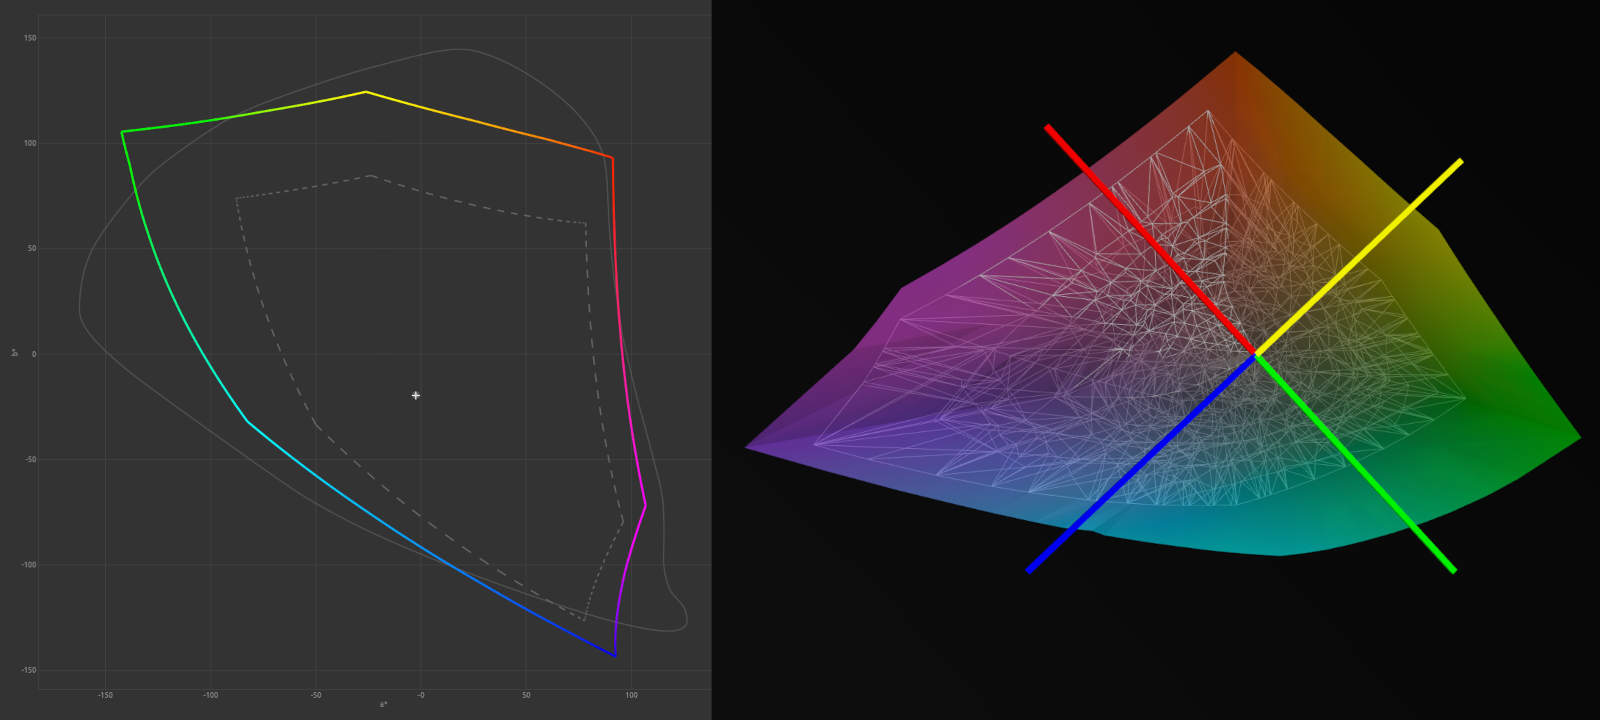
Task: Click the red corner of the gamut outline
Action: (612, 157)
